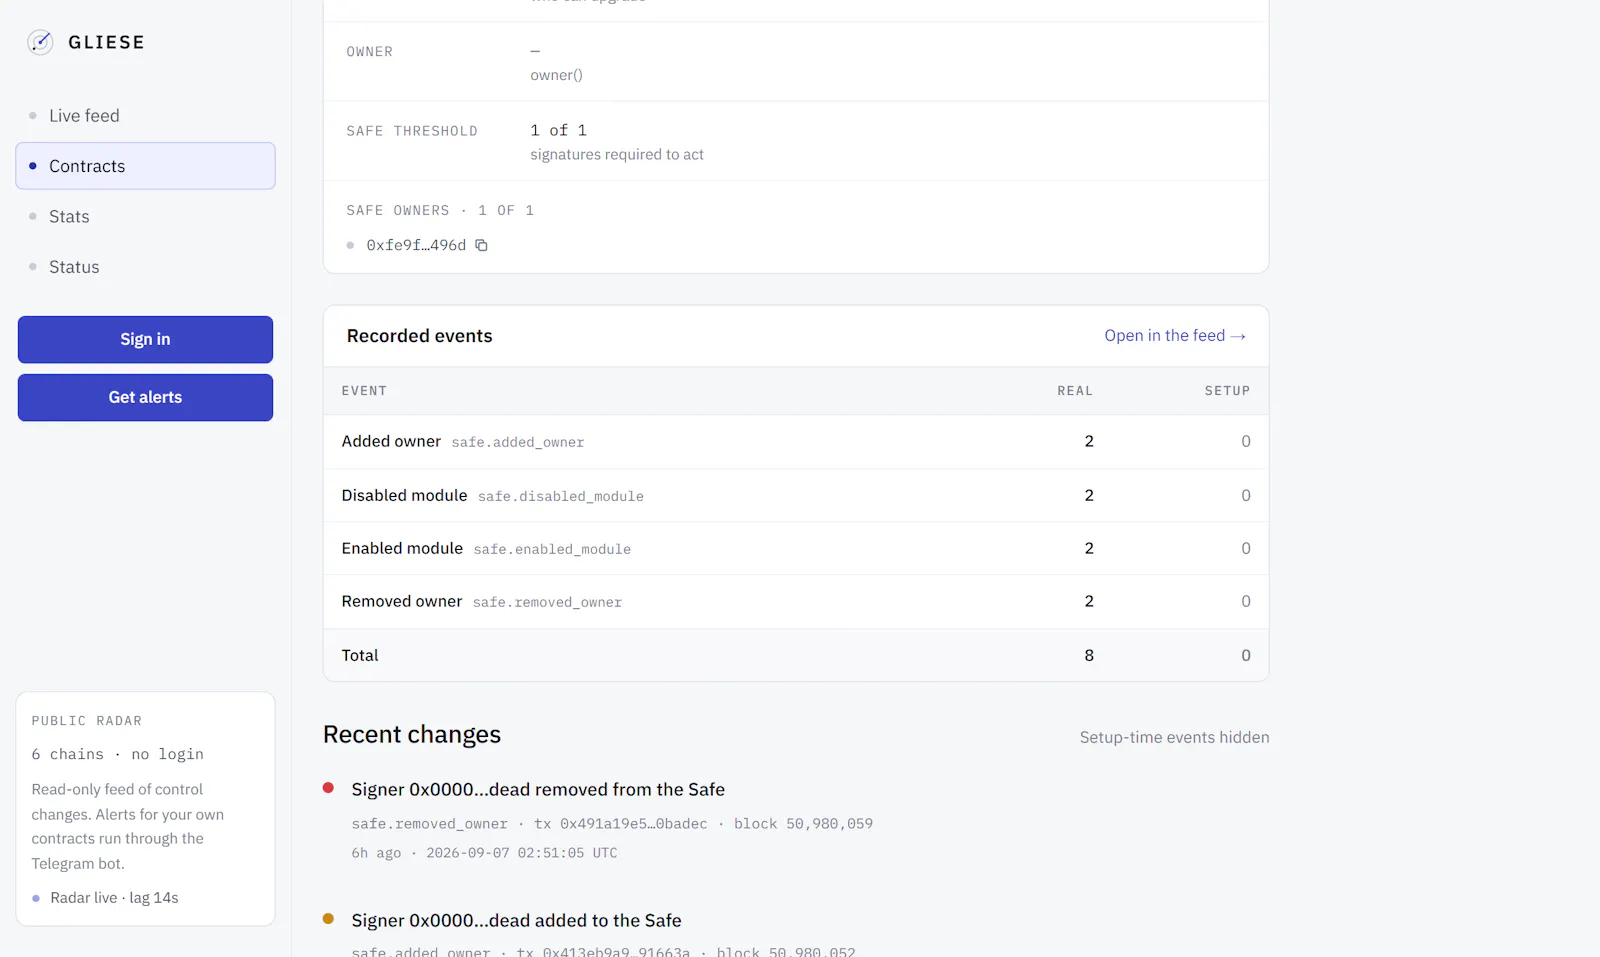
Task: Click the Recent changes heading
Action: pos(412,734)
